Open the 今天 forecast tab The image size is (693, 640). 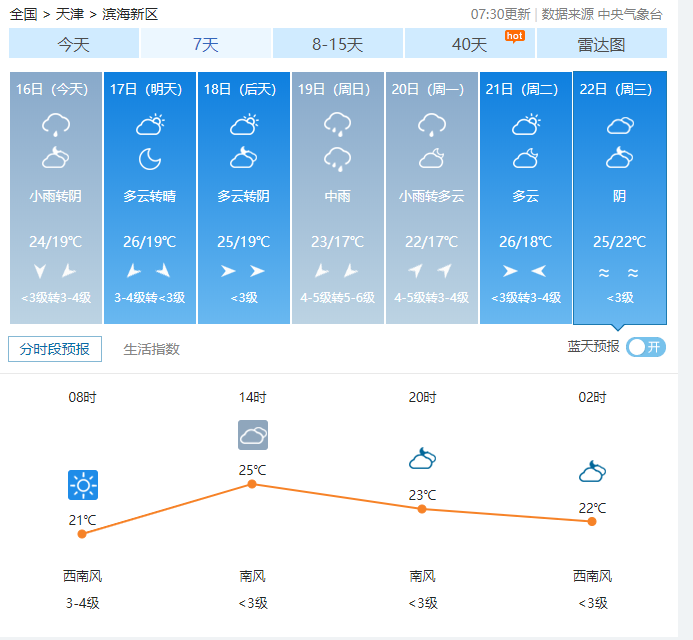coord(74,43)
